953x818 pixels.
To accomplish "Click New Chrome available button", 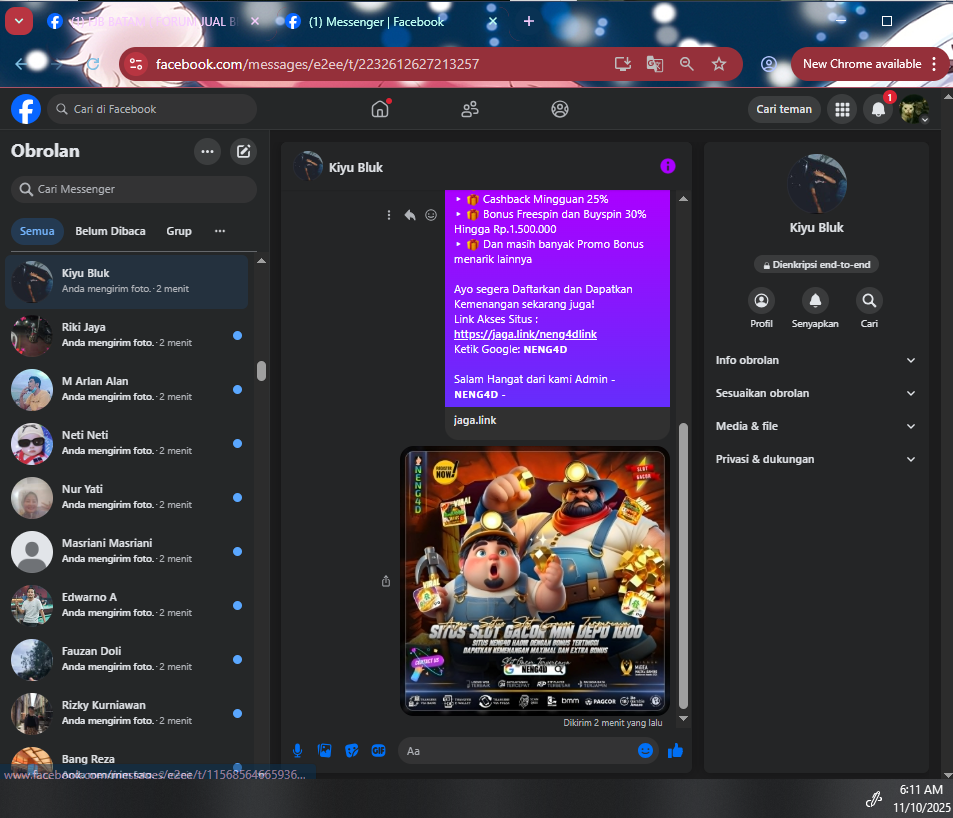I will [x=869, y=64].
